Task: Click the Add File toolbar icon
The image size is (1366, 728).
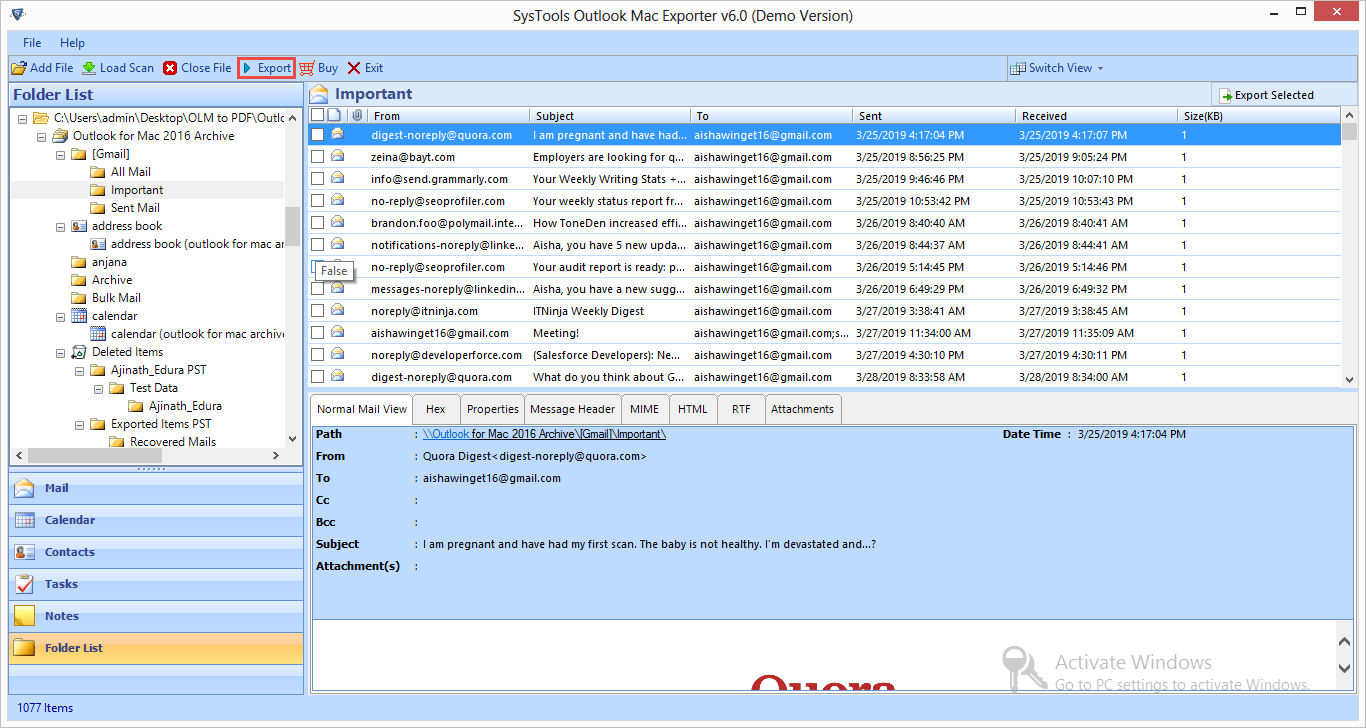Action: tap(19, 68)
